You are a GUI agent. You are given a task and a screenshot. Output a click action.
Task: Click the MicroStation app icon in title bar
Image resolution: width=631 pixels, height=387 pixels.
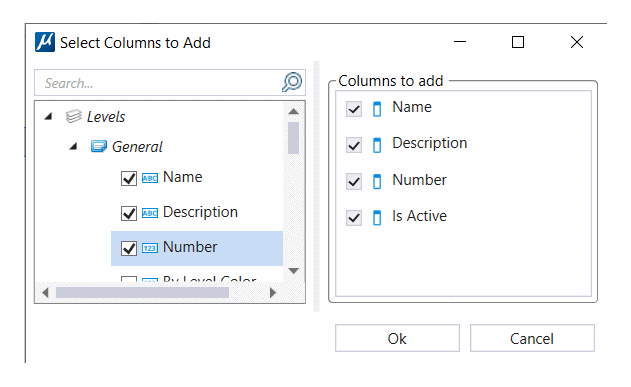[x=45, y=42]
